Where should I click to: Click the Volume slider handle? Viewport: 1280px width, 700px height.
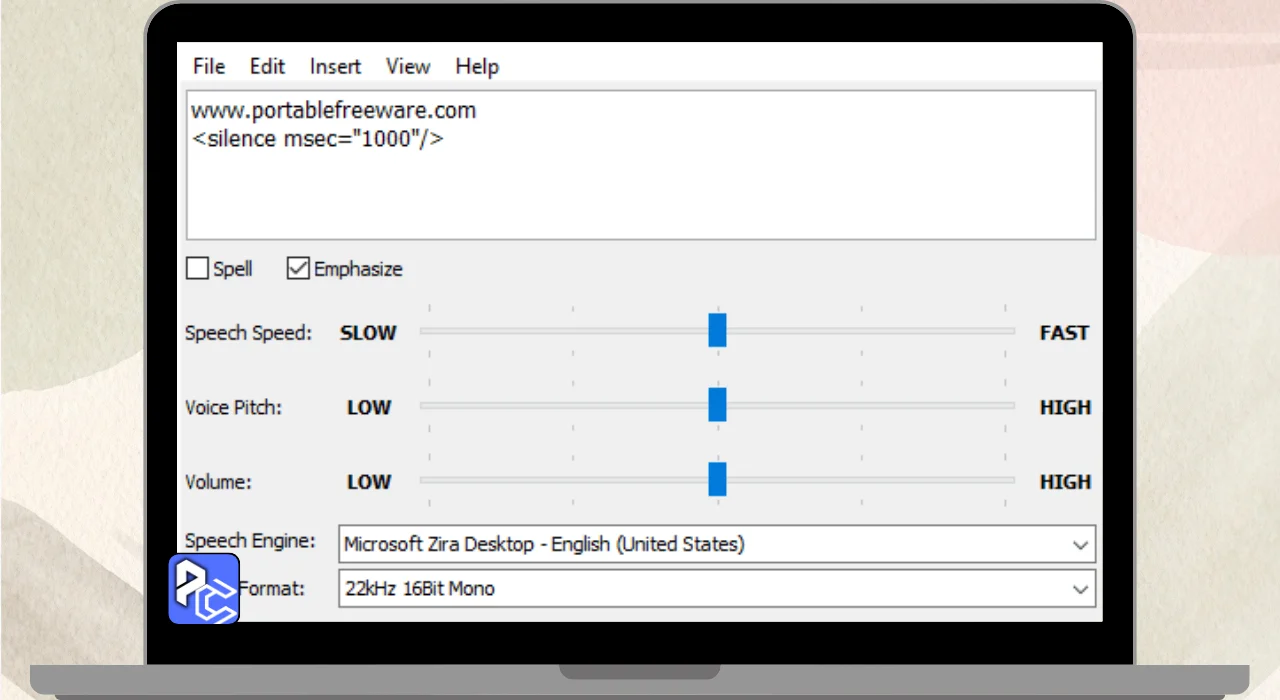[x=717, y=479]
